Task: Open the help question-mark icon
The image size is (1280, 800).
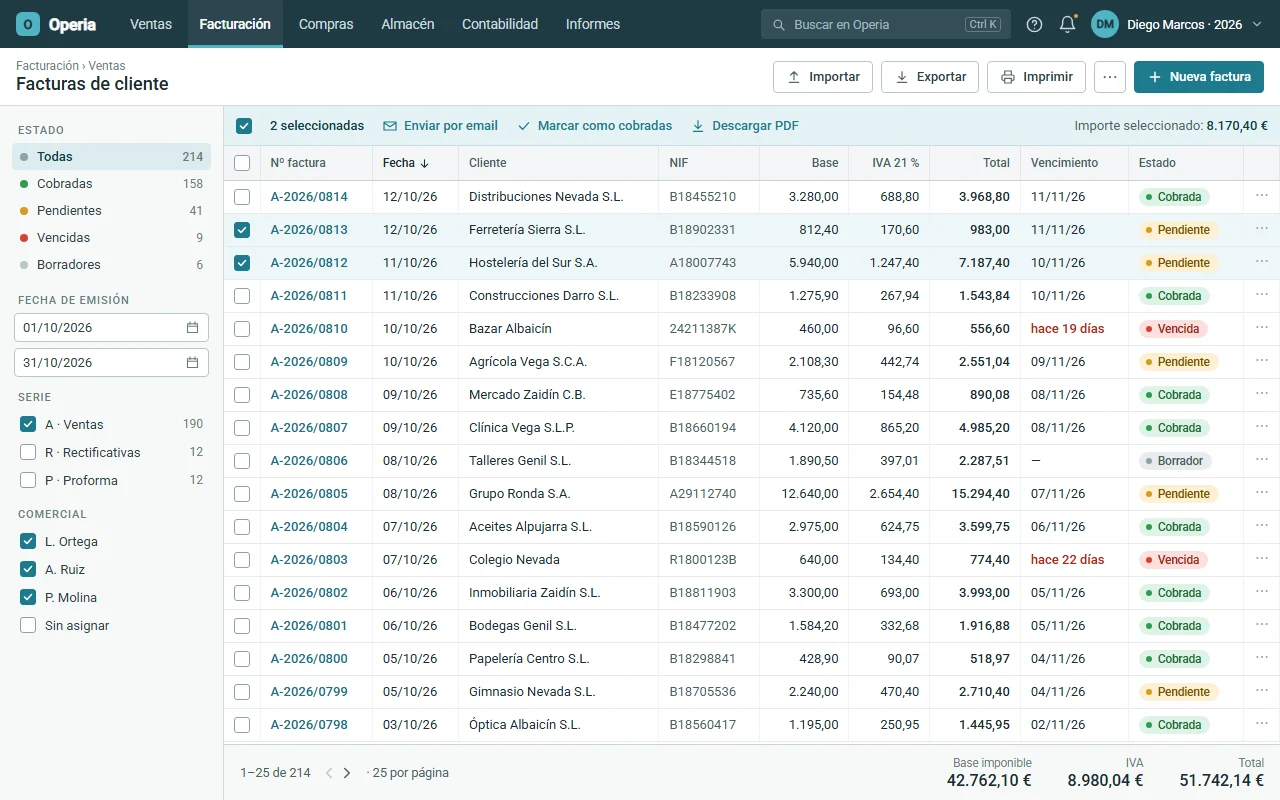Action: coord(1034,24)
